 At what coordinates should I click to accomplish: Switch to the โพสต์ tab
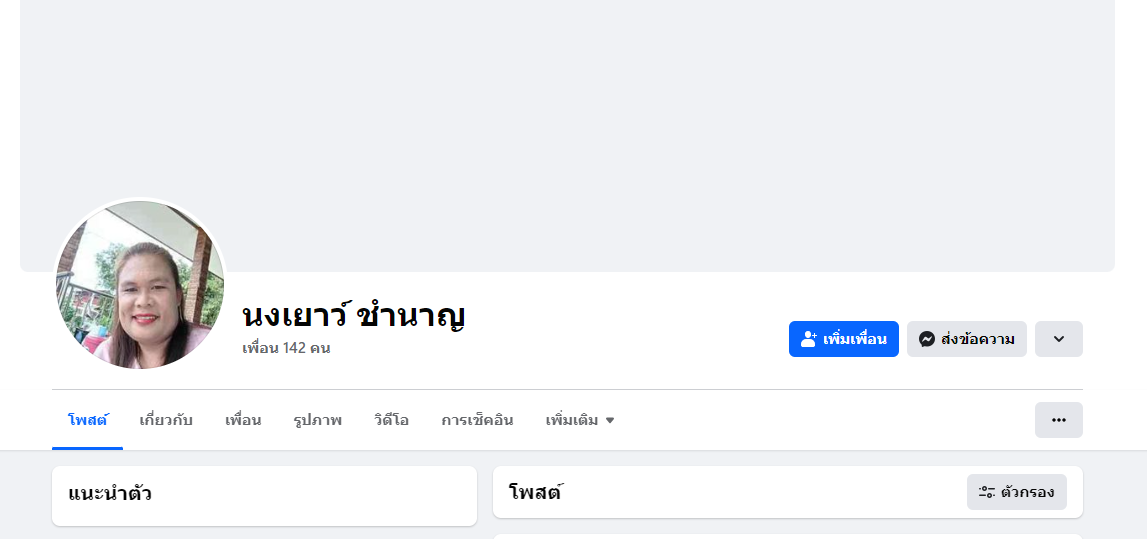click(88, 420)
